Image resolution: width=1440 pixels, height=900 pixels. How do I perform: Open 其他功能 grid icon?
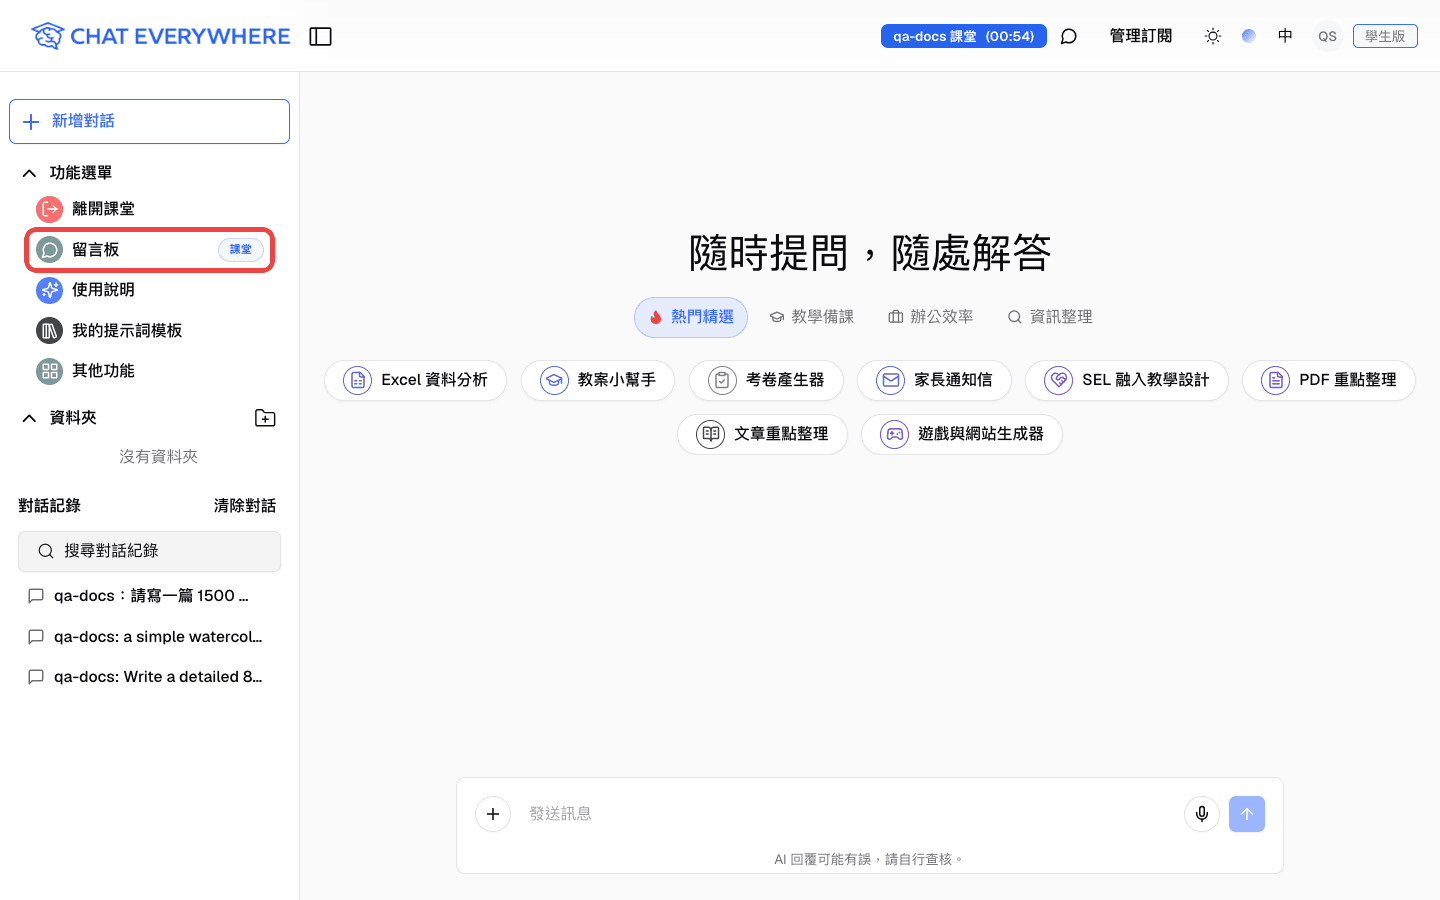pos(49,371)
